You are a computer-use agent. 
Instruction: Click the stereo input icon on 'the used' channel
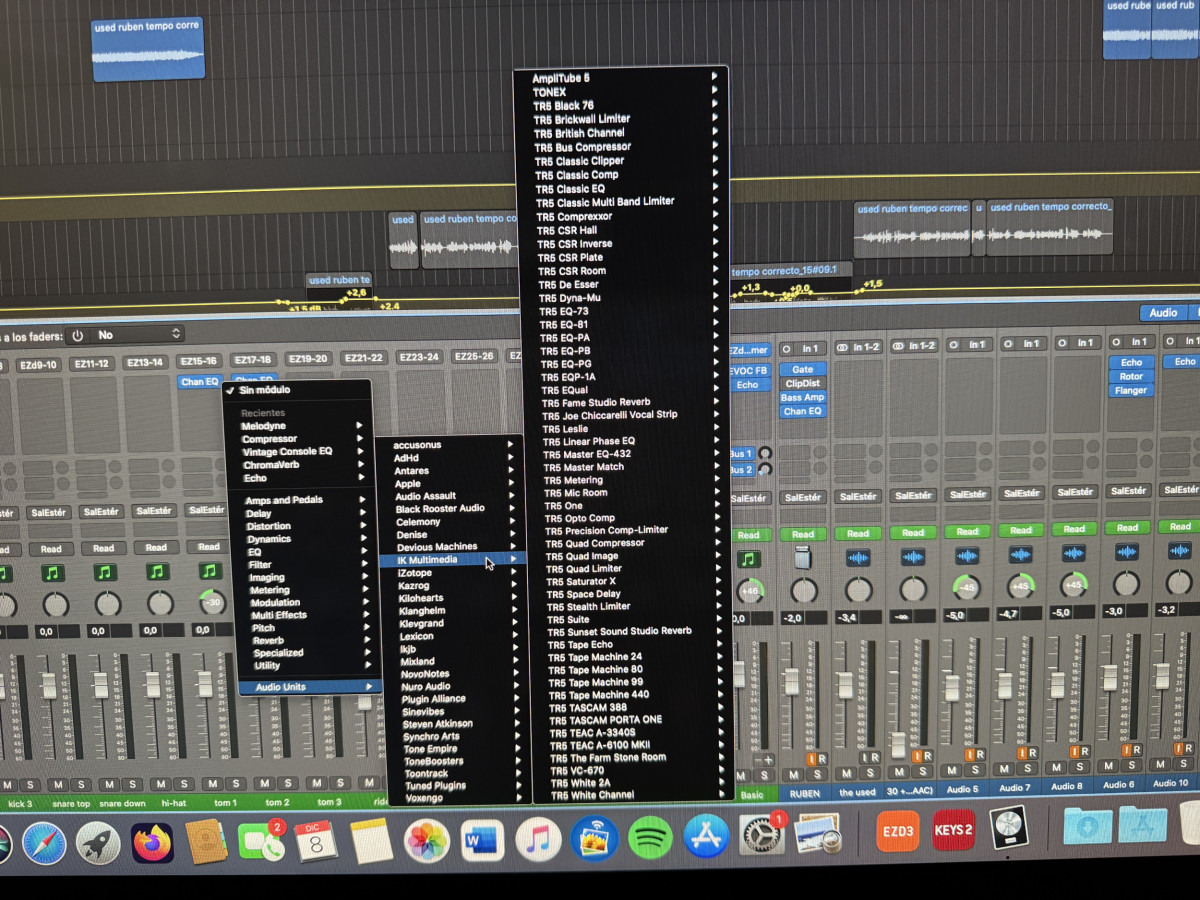point(843,347)
